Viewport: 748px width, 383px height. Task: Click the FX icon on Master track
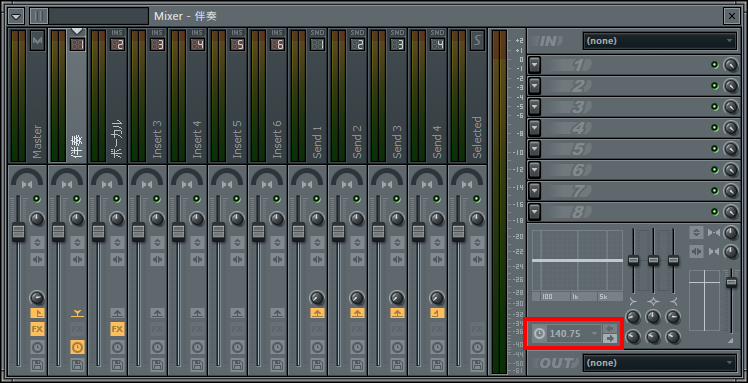[x=37, y=329]
